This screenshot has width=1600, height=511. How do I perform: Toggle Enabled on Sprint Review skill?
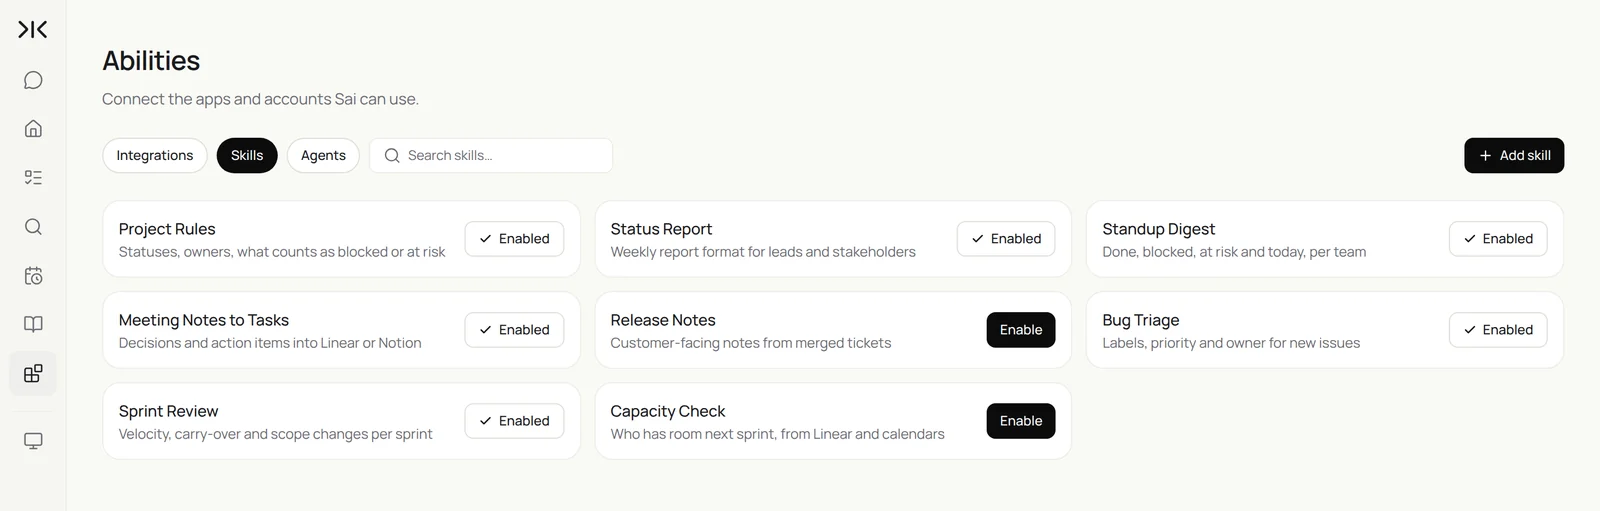514,421
